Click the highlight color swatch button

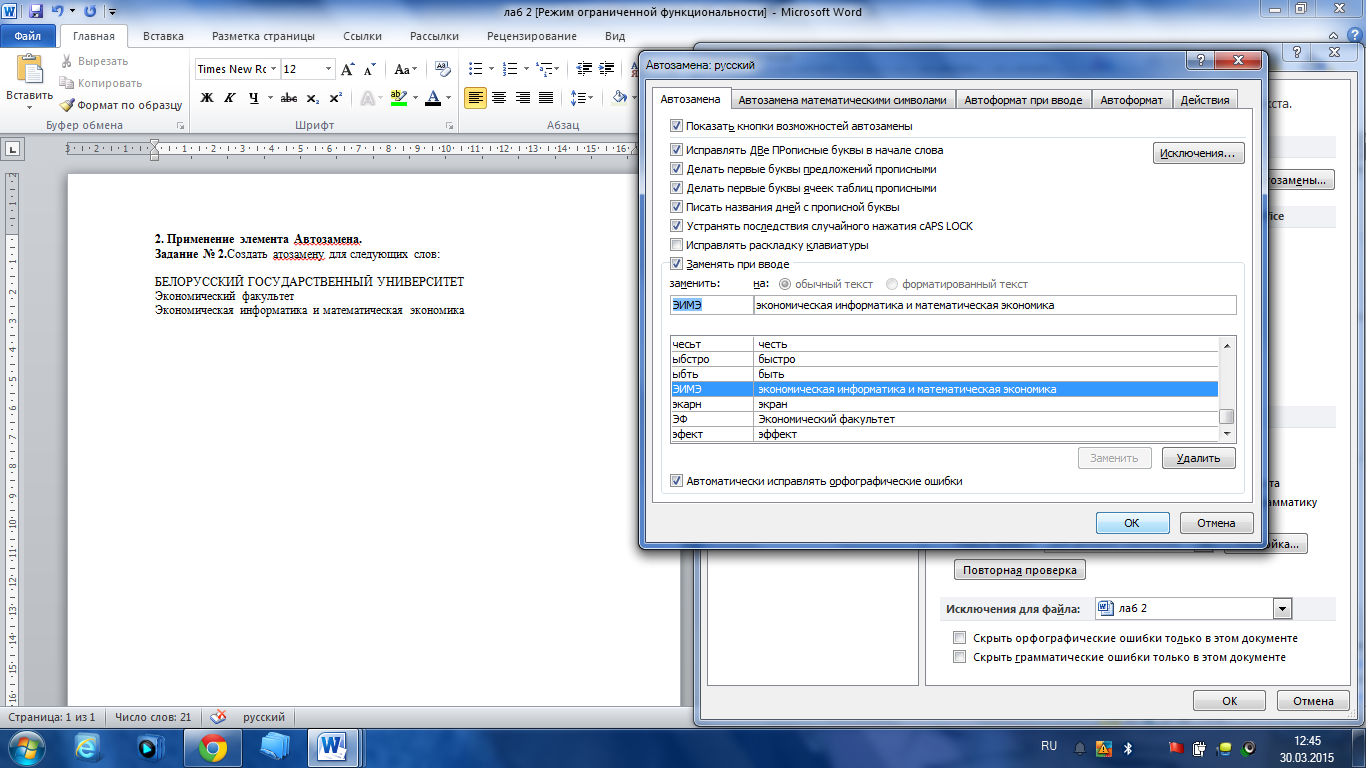click(399, 98)
